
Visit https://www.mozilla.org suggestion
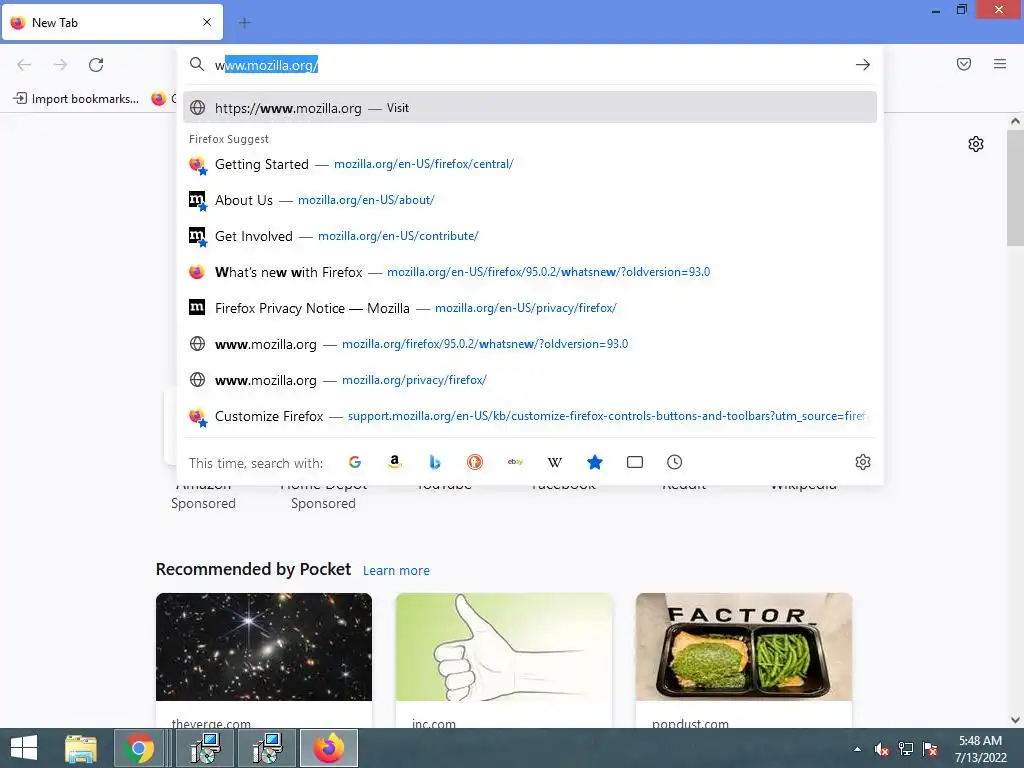click(530, 108)
